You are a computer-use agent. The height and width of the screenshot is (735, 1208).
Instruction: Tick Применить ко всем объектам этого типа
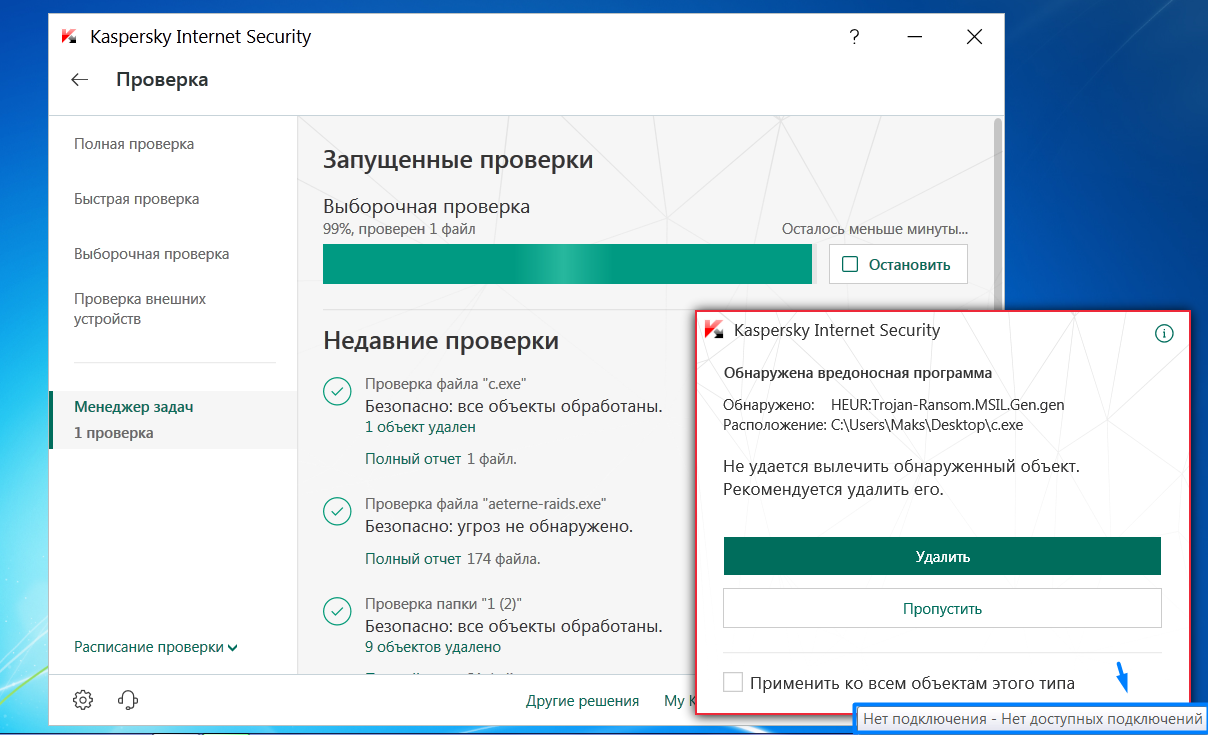[x=733, y=682]
